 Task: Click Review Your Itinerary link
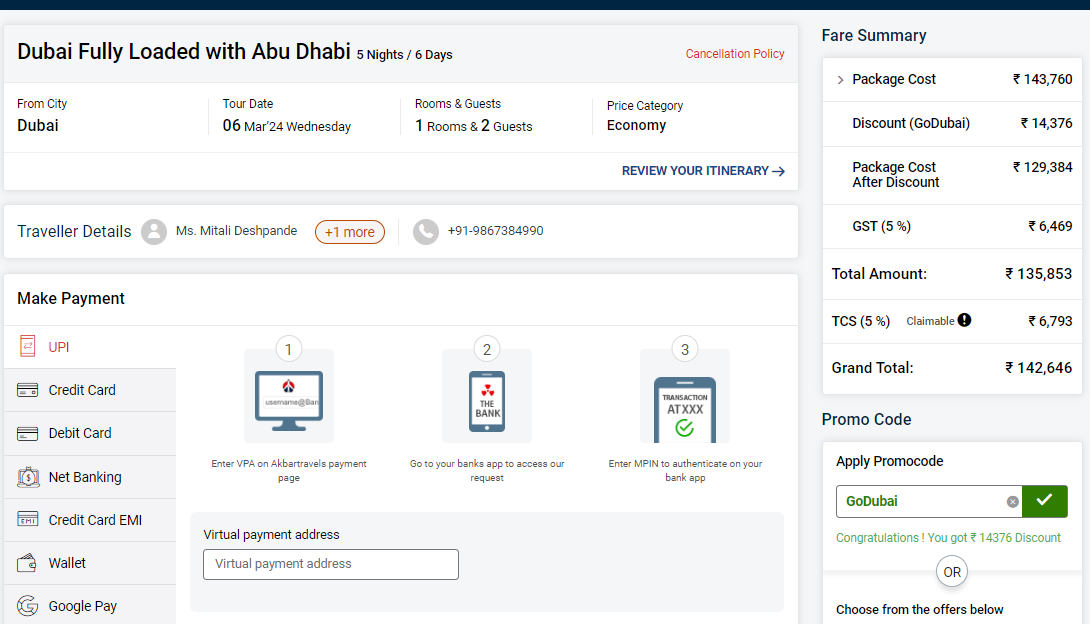[x=703, y=171]
